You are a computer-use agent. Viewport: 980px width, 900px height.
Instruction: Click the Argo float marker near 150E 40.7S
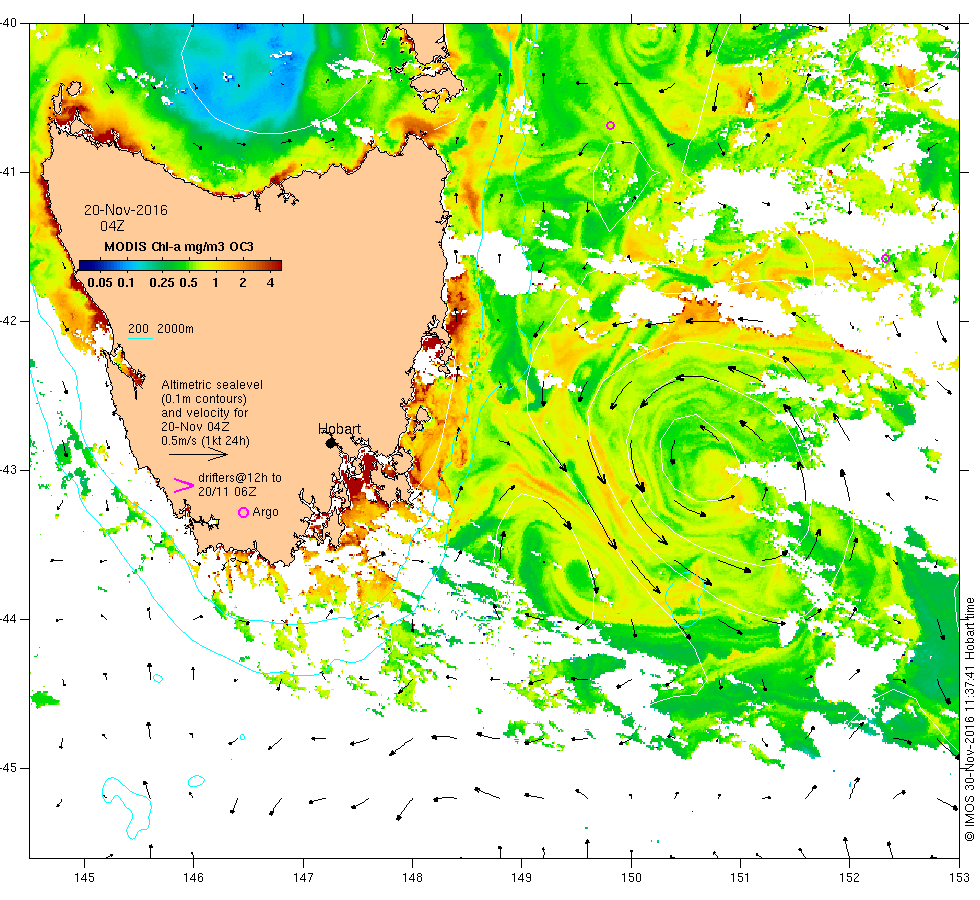click(x=611, y=126)
